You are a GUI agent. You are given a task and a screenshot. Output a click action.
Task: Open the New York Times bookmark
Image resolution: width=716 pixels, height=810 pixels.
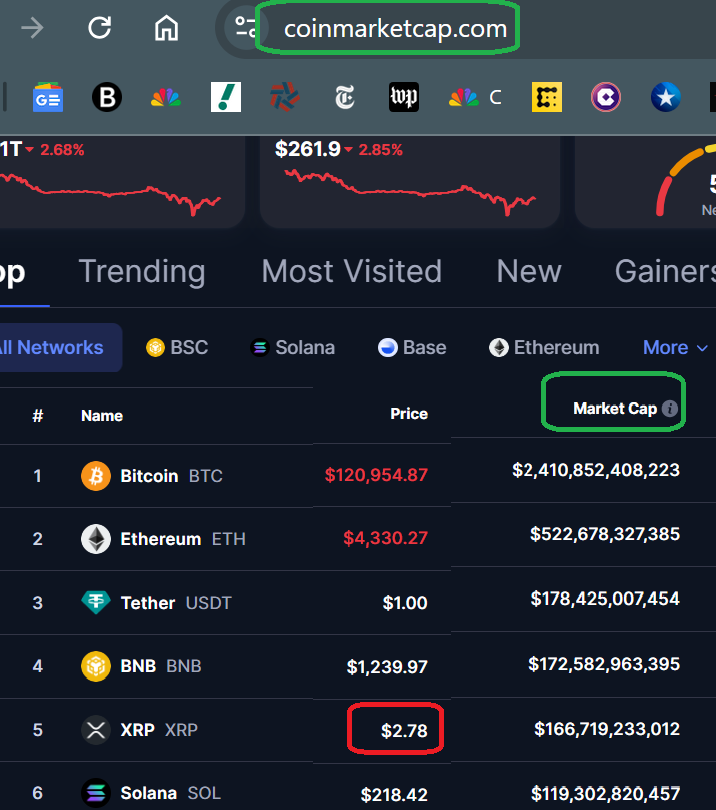pos(345,97)
